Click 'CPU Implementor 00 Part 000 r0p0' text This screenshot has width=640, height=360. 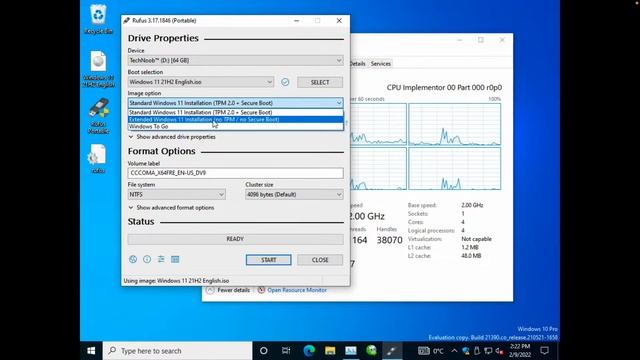(444, 87)
